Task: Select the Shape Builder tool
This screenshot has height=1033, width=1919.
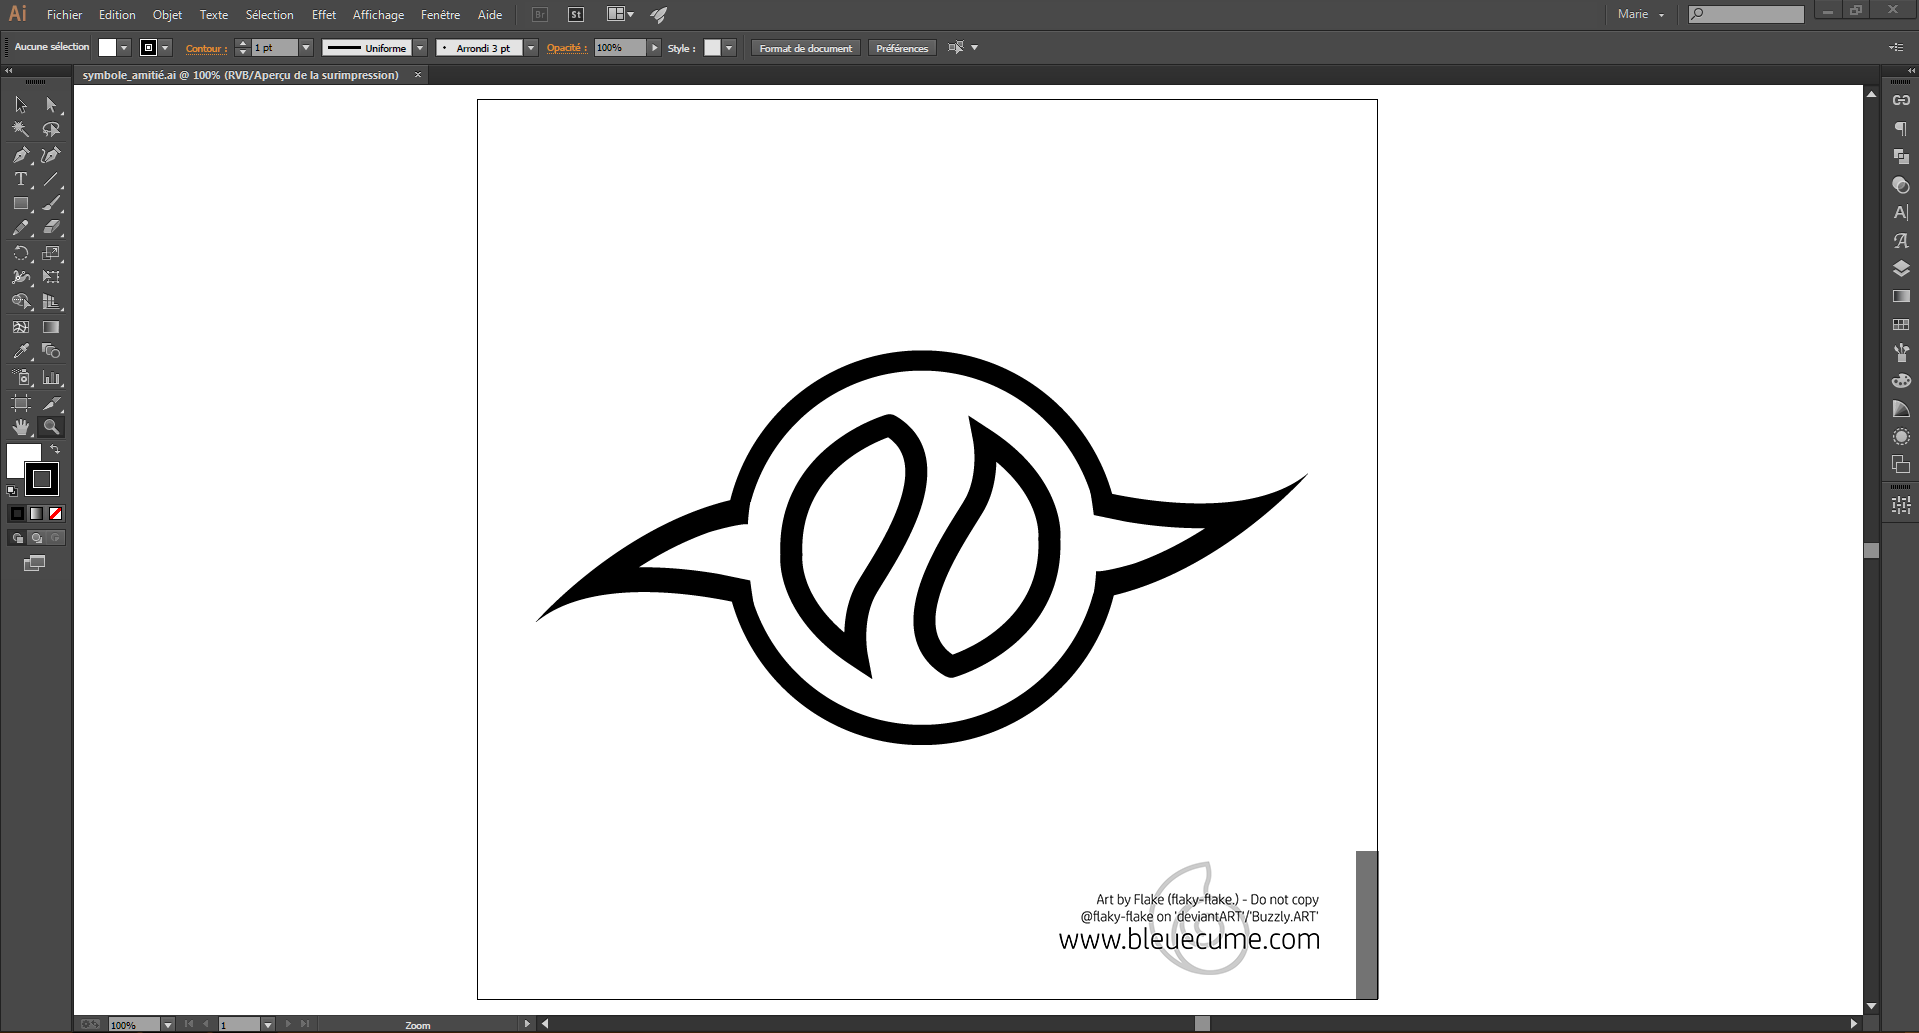Action: (21, 302)
